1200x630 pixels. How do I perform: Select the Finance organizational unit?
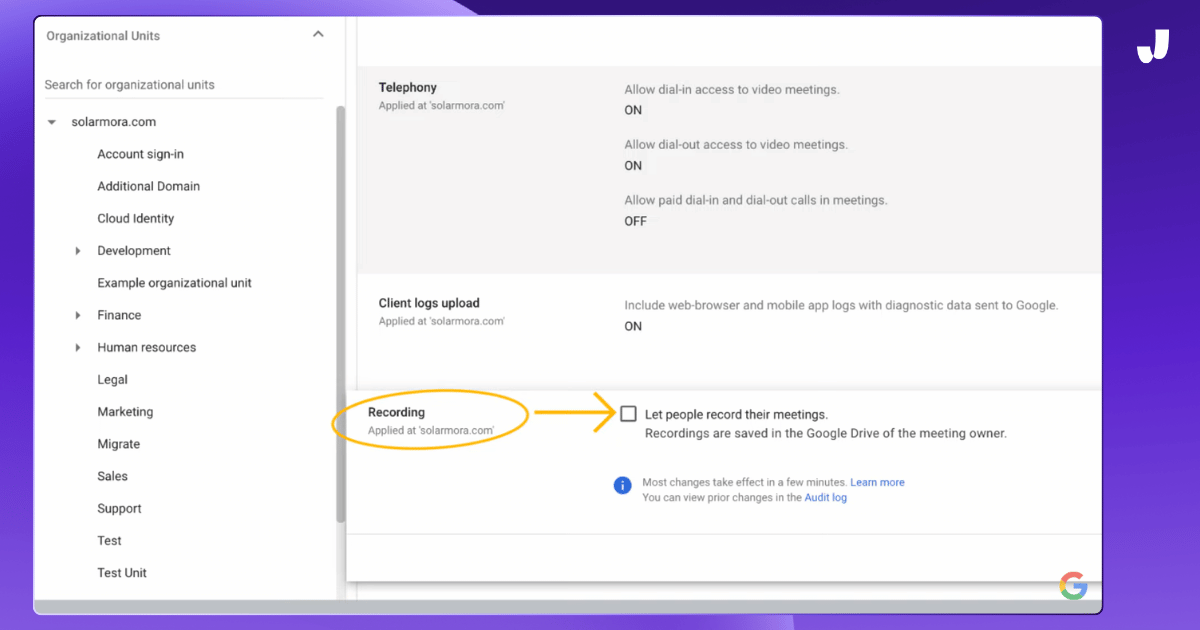pos(119,315)
